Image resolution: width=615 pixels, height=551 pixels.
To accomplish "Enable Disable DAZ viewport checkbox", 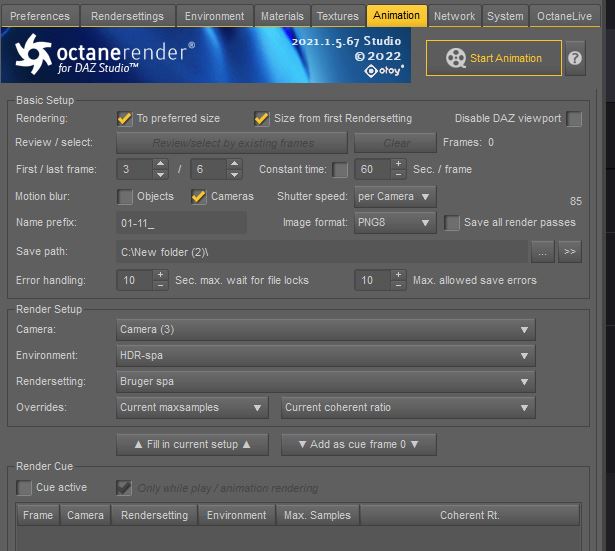I will (x=574, y=119).
